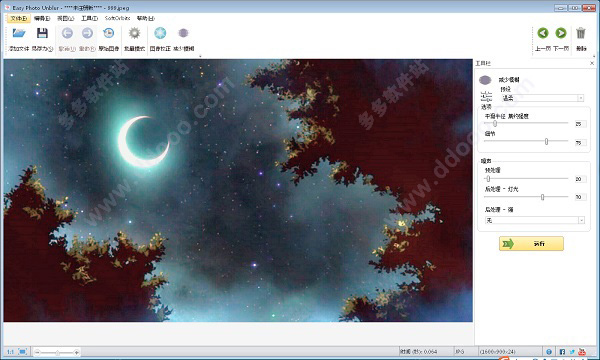Toggle the fit-to-window view icon
600x360 pixels.
click(x=23, y=352)
